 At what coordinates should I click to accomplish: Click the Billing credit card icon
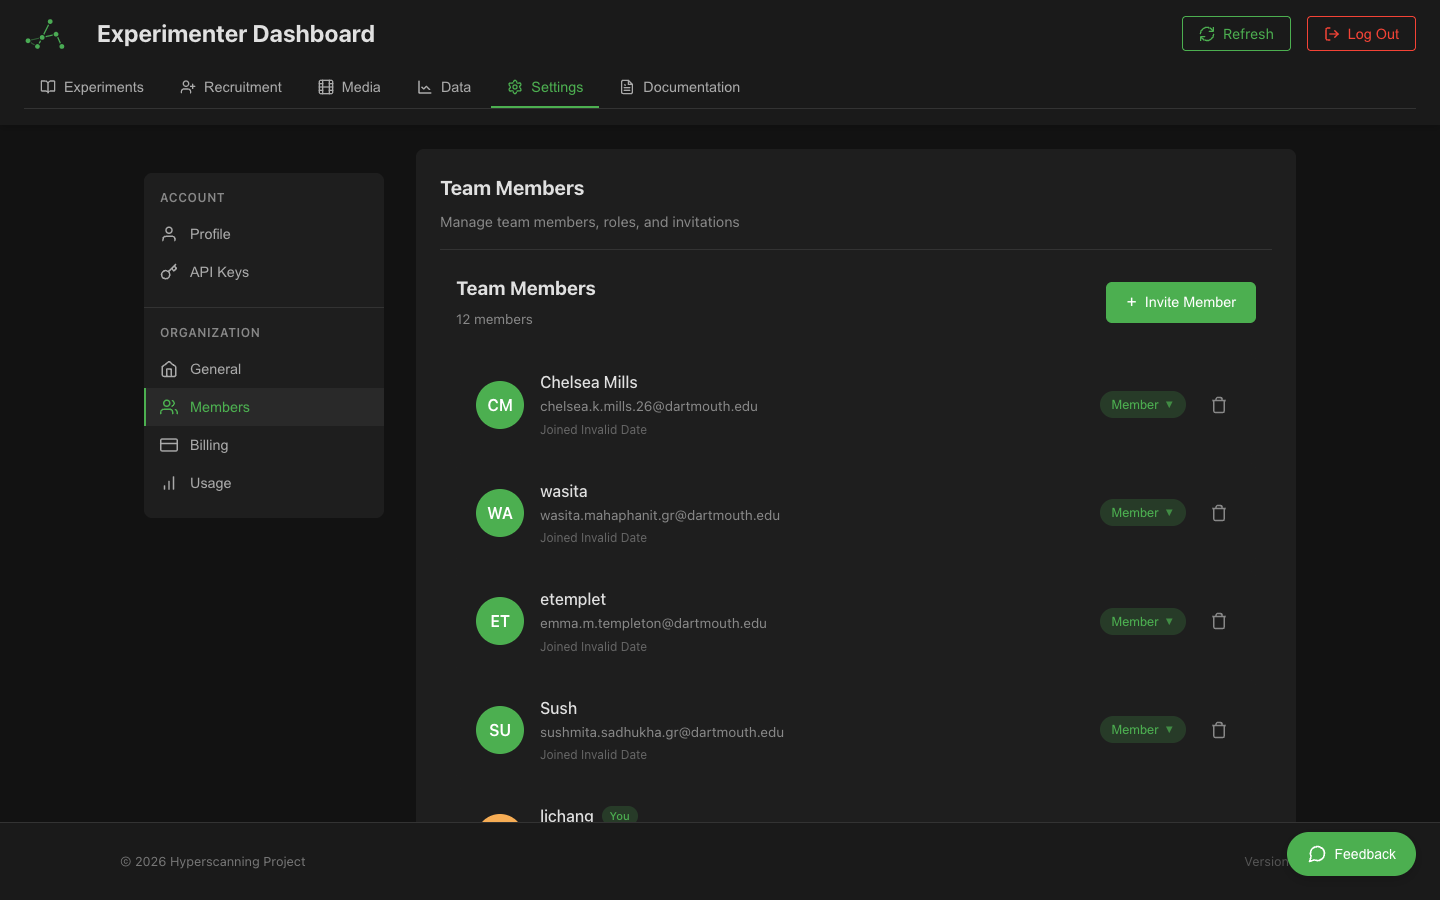168,444
